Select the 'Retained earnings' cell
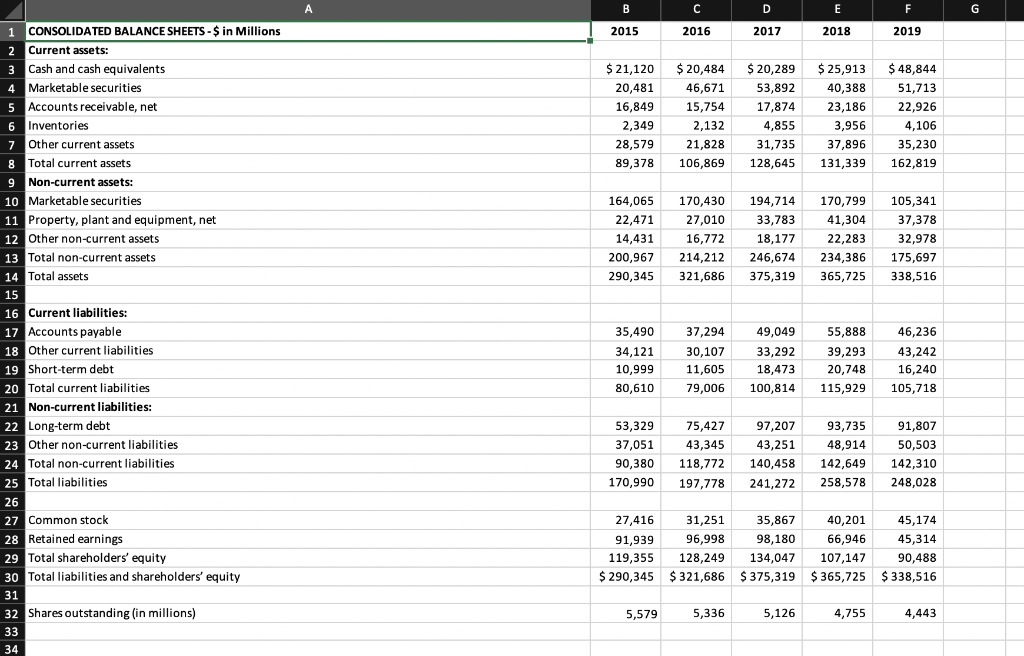 point(308,539)
